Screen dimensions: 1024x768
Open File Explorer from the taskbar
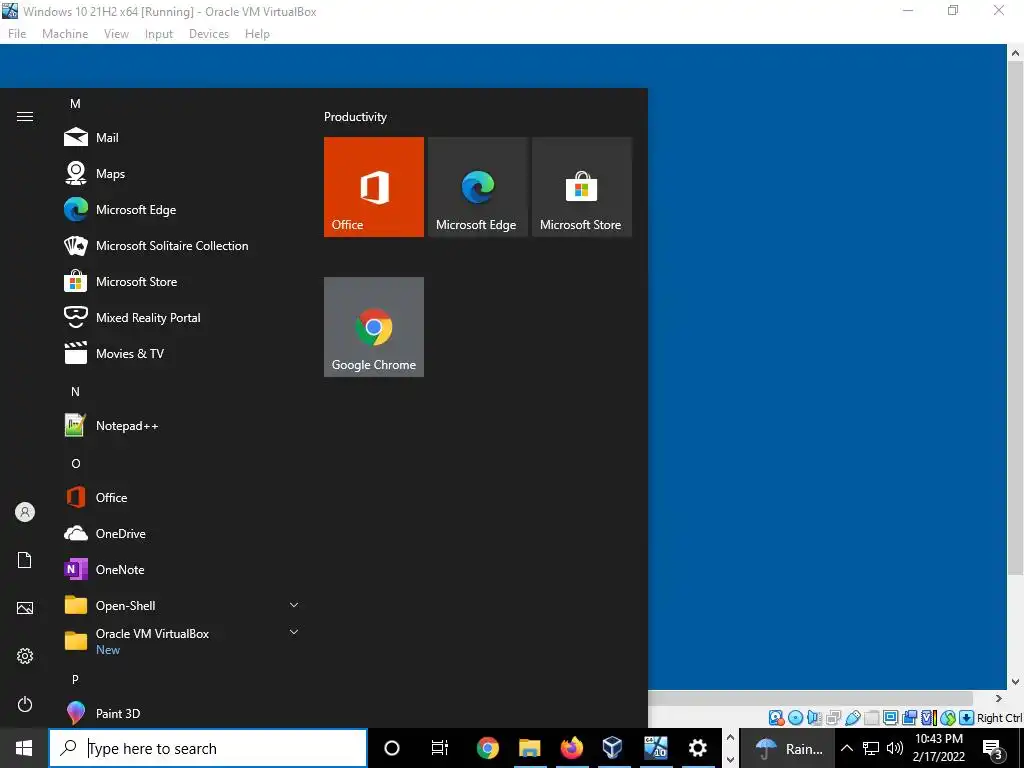530,748
